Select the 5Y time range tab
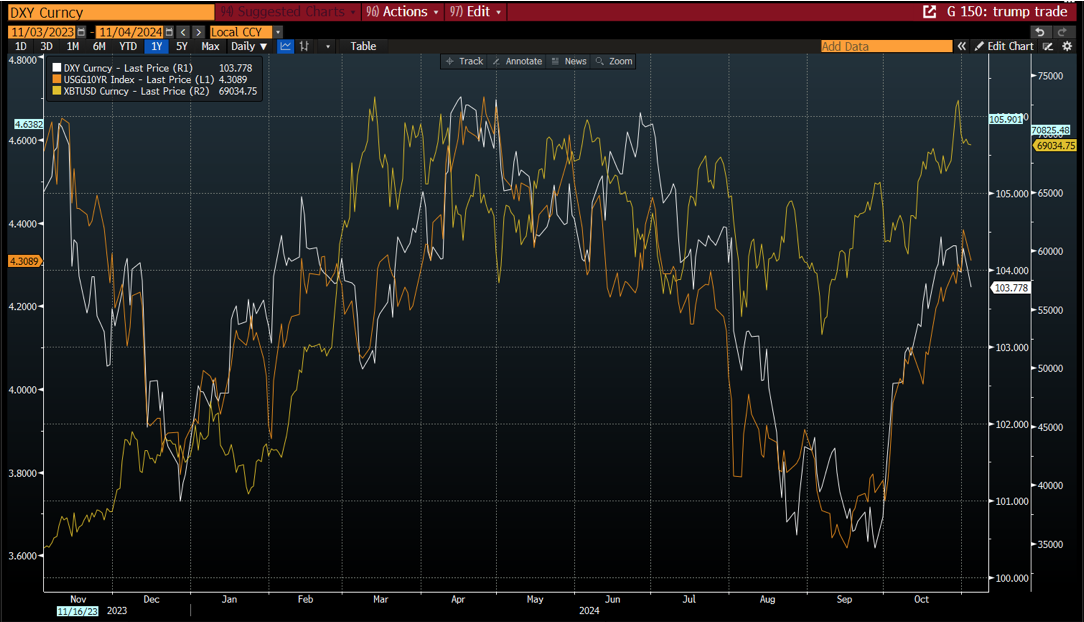 click(x=181, y=46)
